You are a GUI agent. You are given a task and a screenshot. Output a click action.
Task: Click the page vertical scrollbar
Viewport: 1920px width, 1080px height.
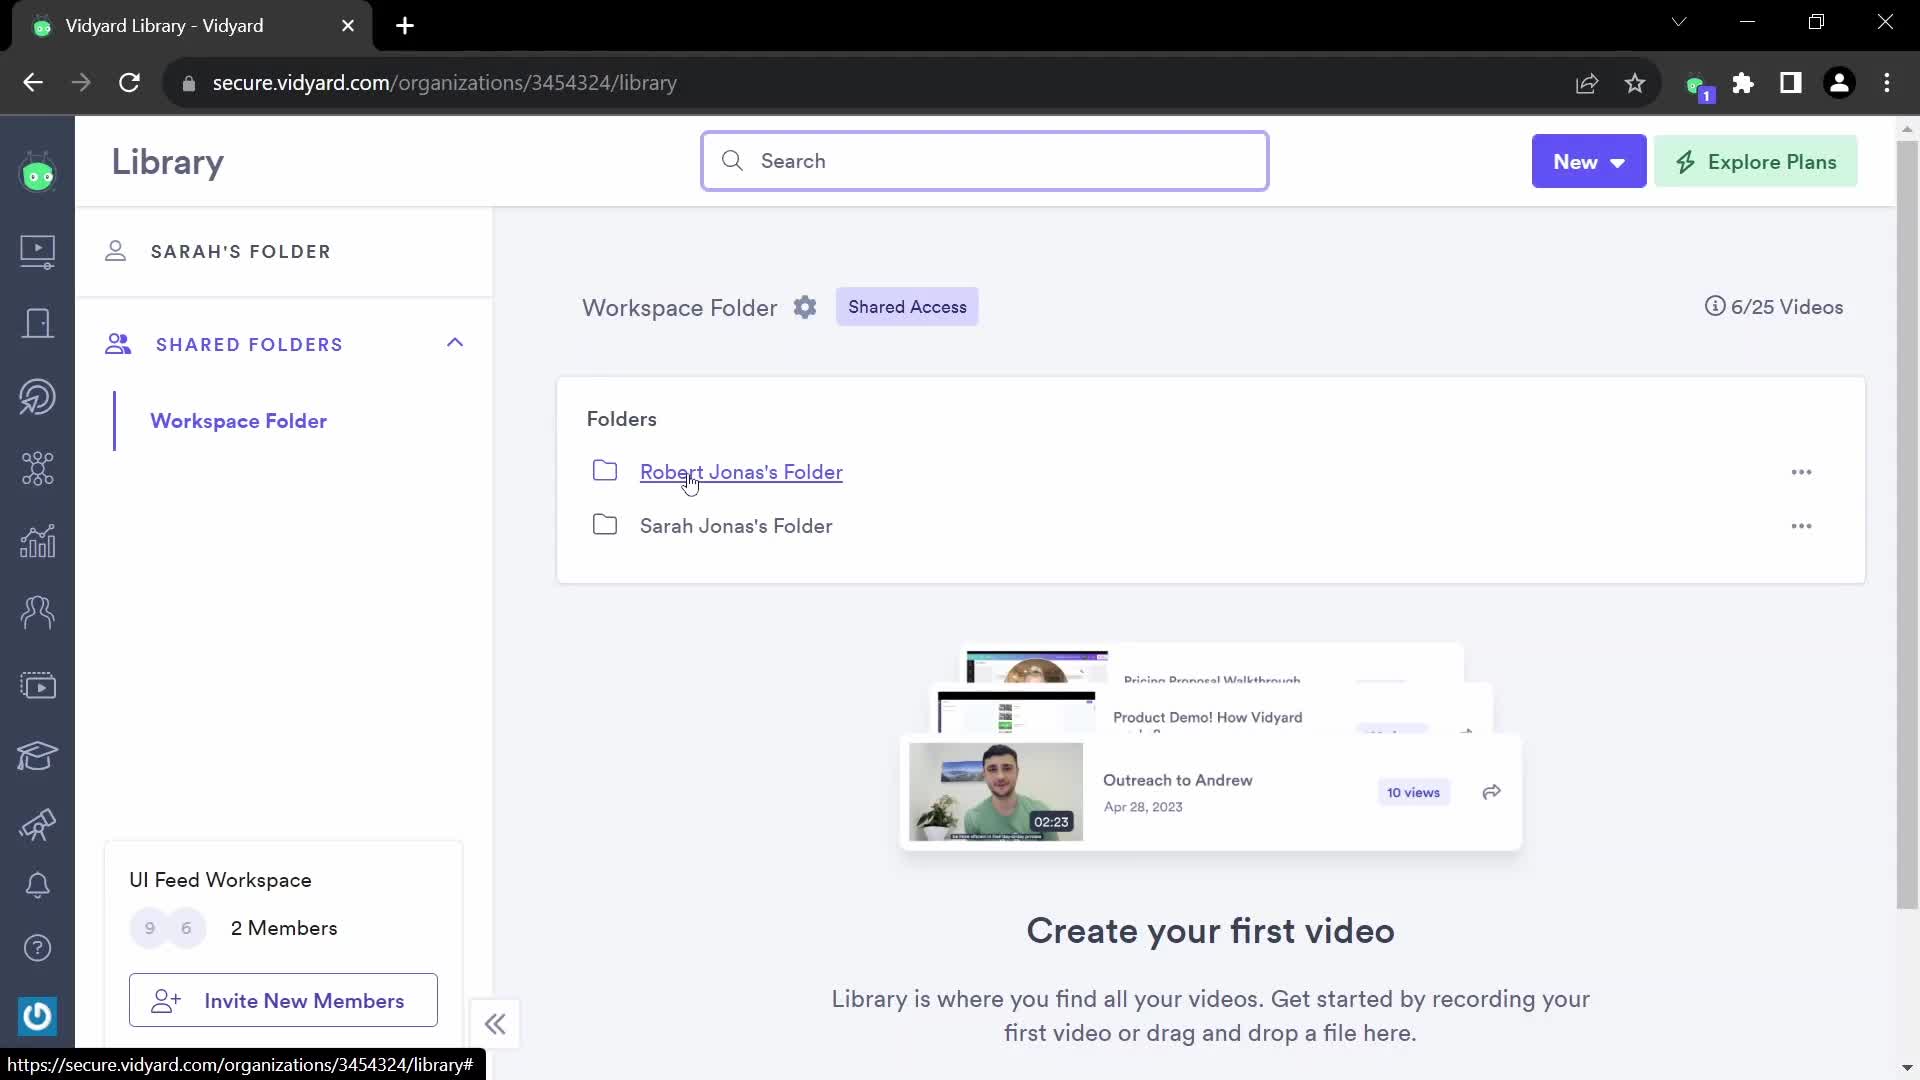1907,525
